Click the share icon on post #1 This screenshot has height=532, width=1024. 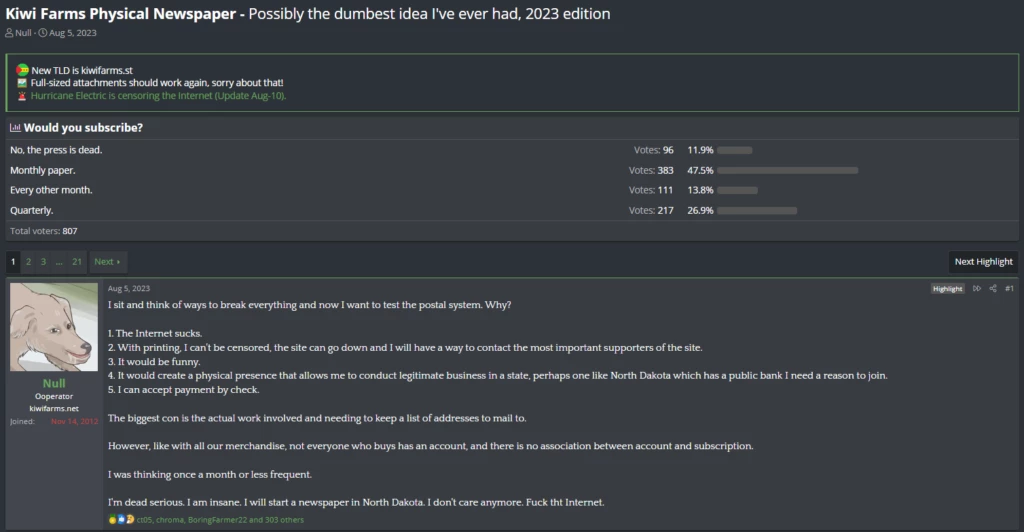(x=993, y=289)
